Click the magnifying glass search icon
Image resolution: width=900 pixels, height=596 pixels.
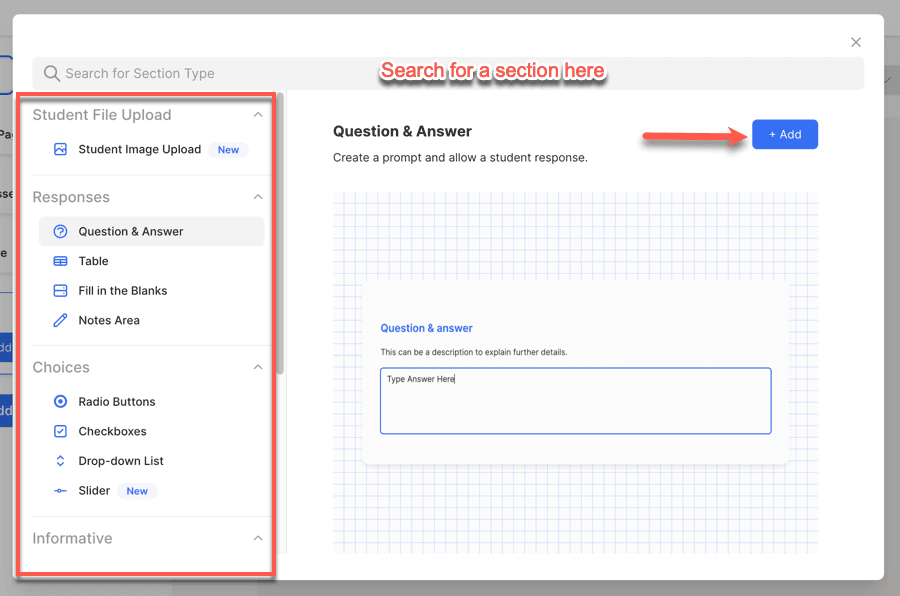[52, 74]
